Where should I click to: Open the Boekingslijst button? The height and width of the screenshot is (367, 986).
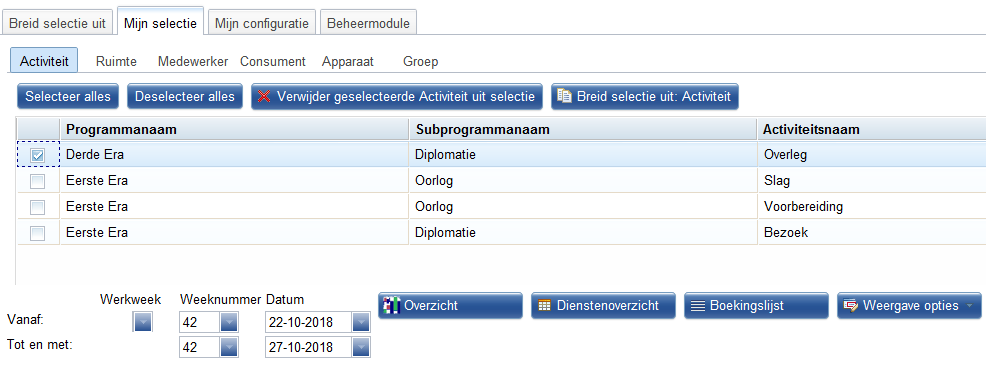pyautogui.click(x=756, y=306)
